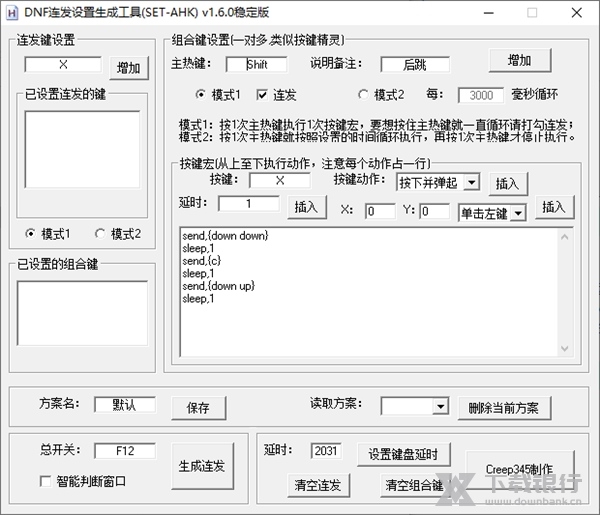
Task: Click the Creep345制作 button
Action: pyautogui.click(x=520, y=470)
